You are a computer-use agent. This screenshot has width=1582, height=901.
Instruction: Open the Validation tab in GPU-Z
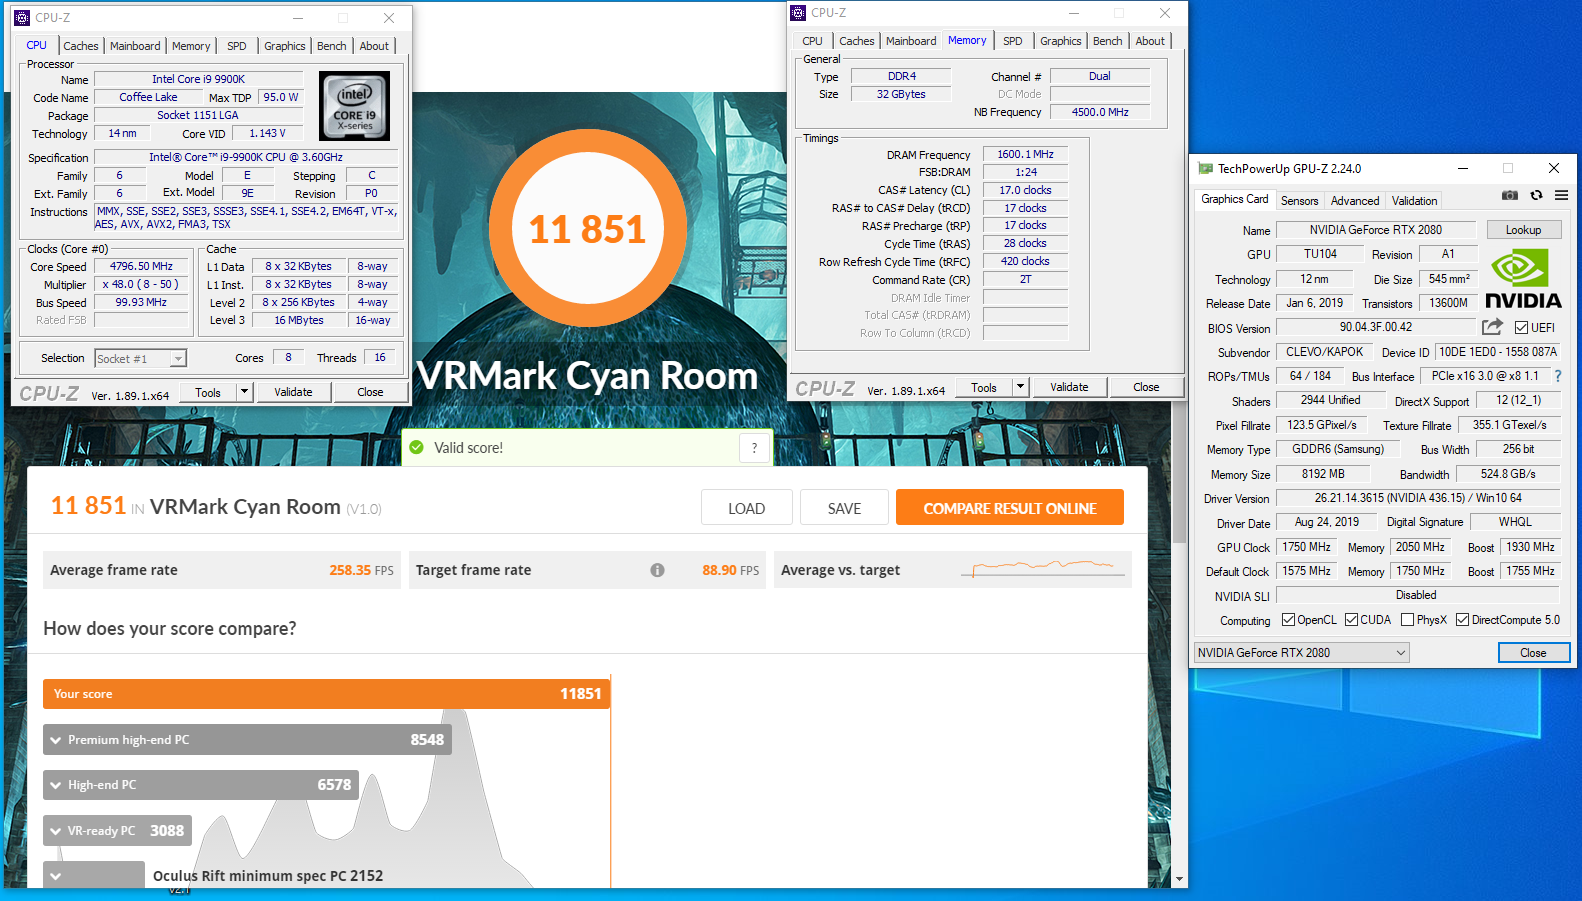(x=1415, y=201)
